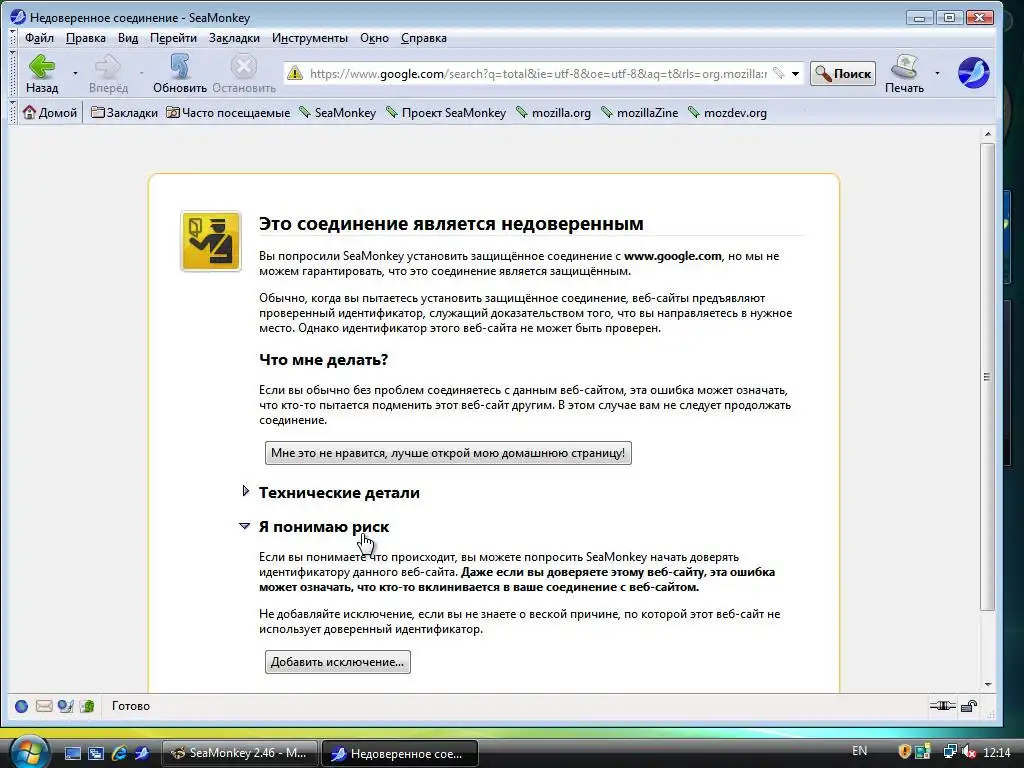Click the scrollbar up arrow

[987, 134]
